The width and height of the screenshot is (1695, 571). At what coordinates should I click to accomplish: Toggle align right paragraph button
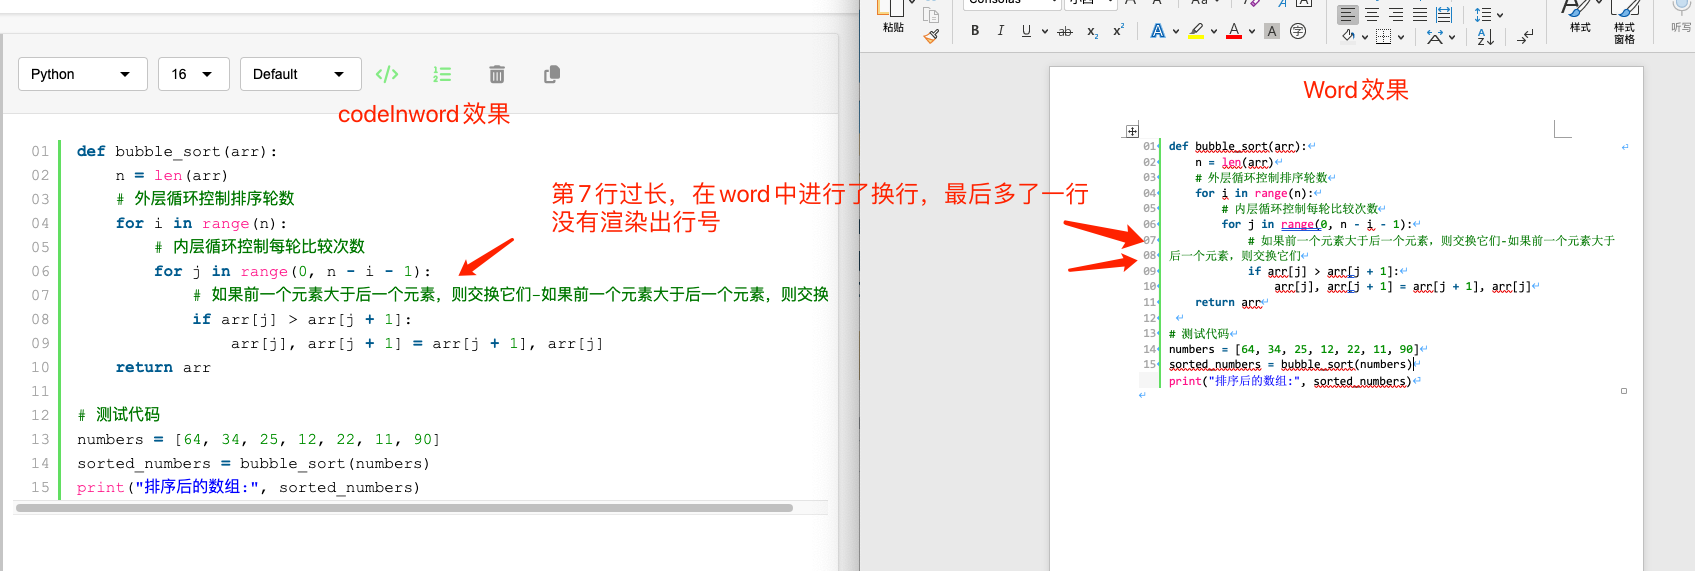pyautogui.click(x=1396, y=15)
